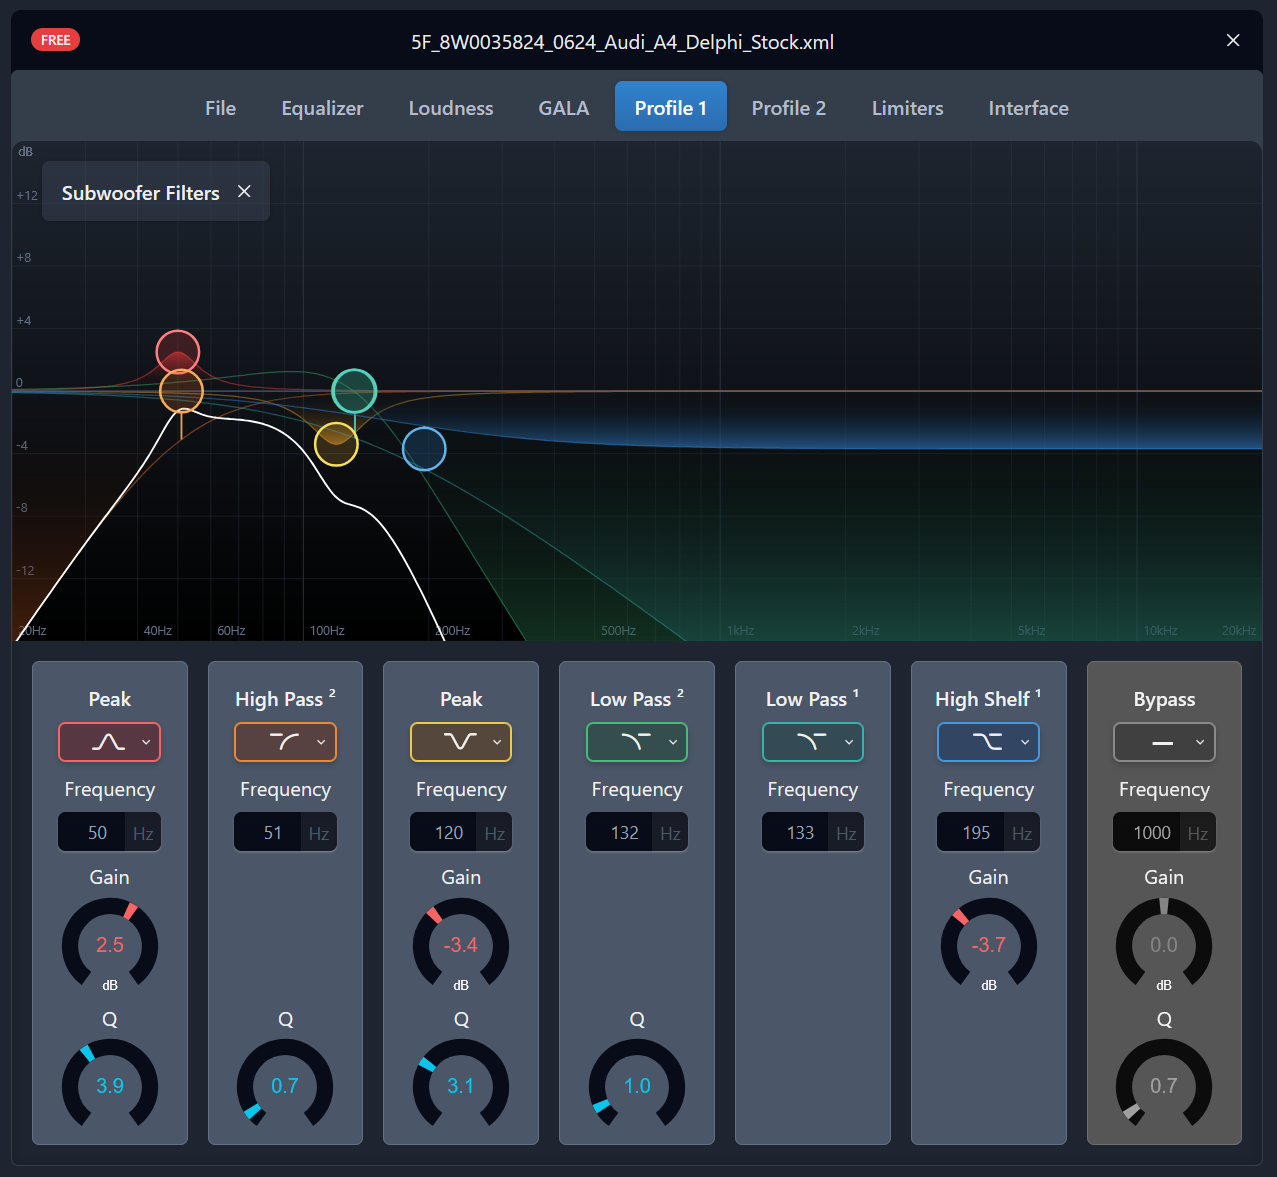Open the Loudness page
Image resolution: width=1277 pixels, height=1177 pixels.
pyautogui.click(x=450, y=107)
